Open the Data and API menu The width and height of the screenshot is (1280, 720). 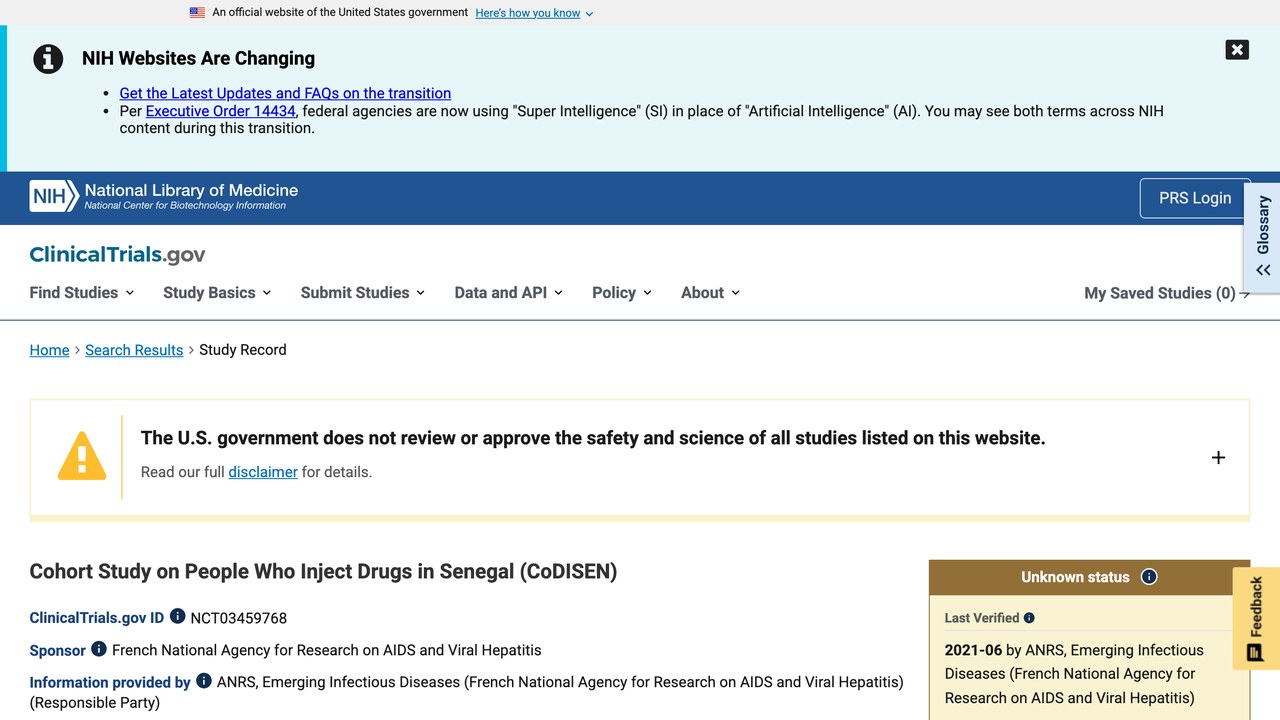pos(509,293)
